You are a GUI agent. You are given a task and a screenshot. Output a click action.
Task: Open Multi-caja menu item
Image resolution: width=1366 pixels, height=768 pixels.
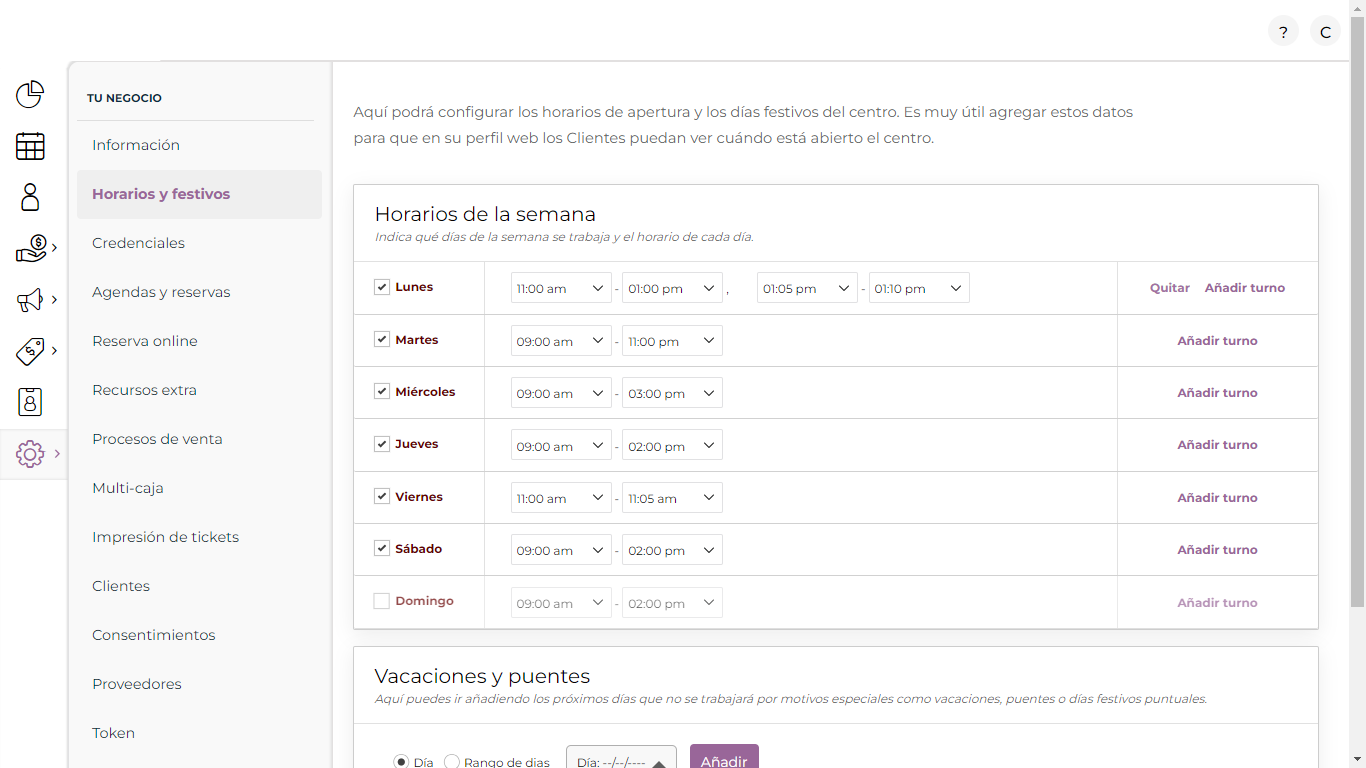tap(199, 488)
